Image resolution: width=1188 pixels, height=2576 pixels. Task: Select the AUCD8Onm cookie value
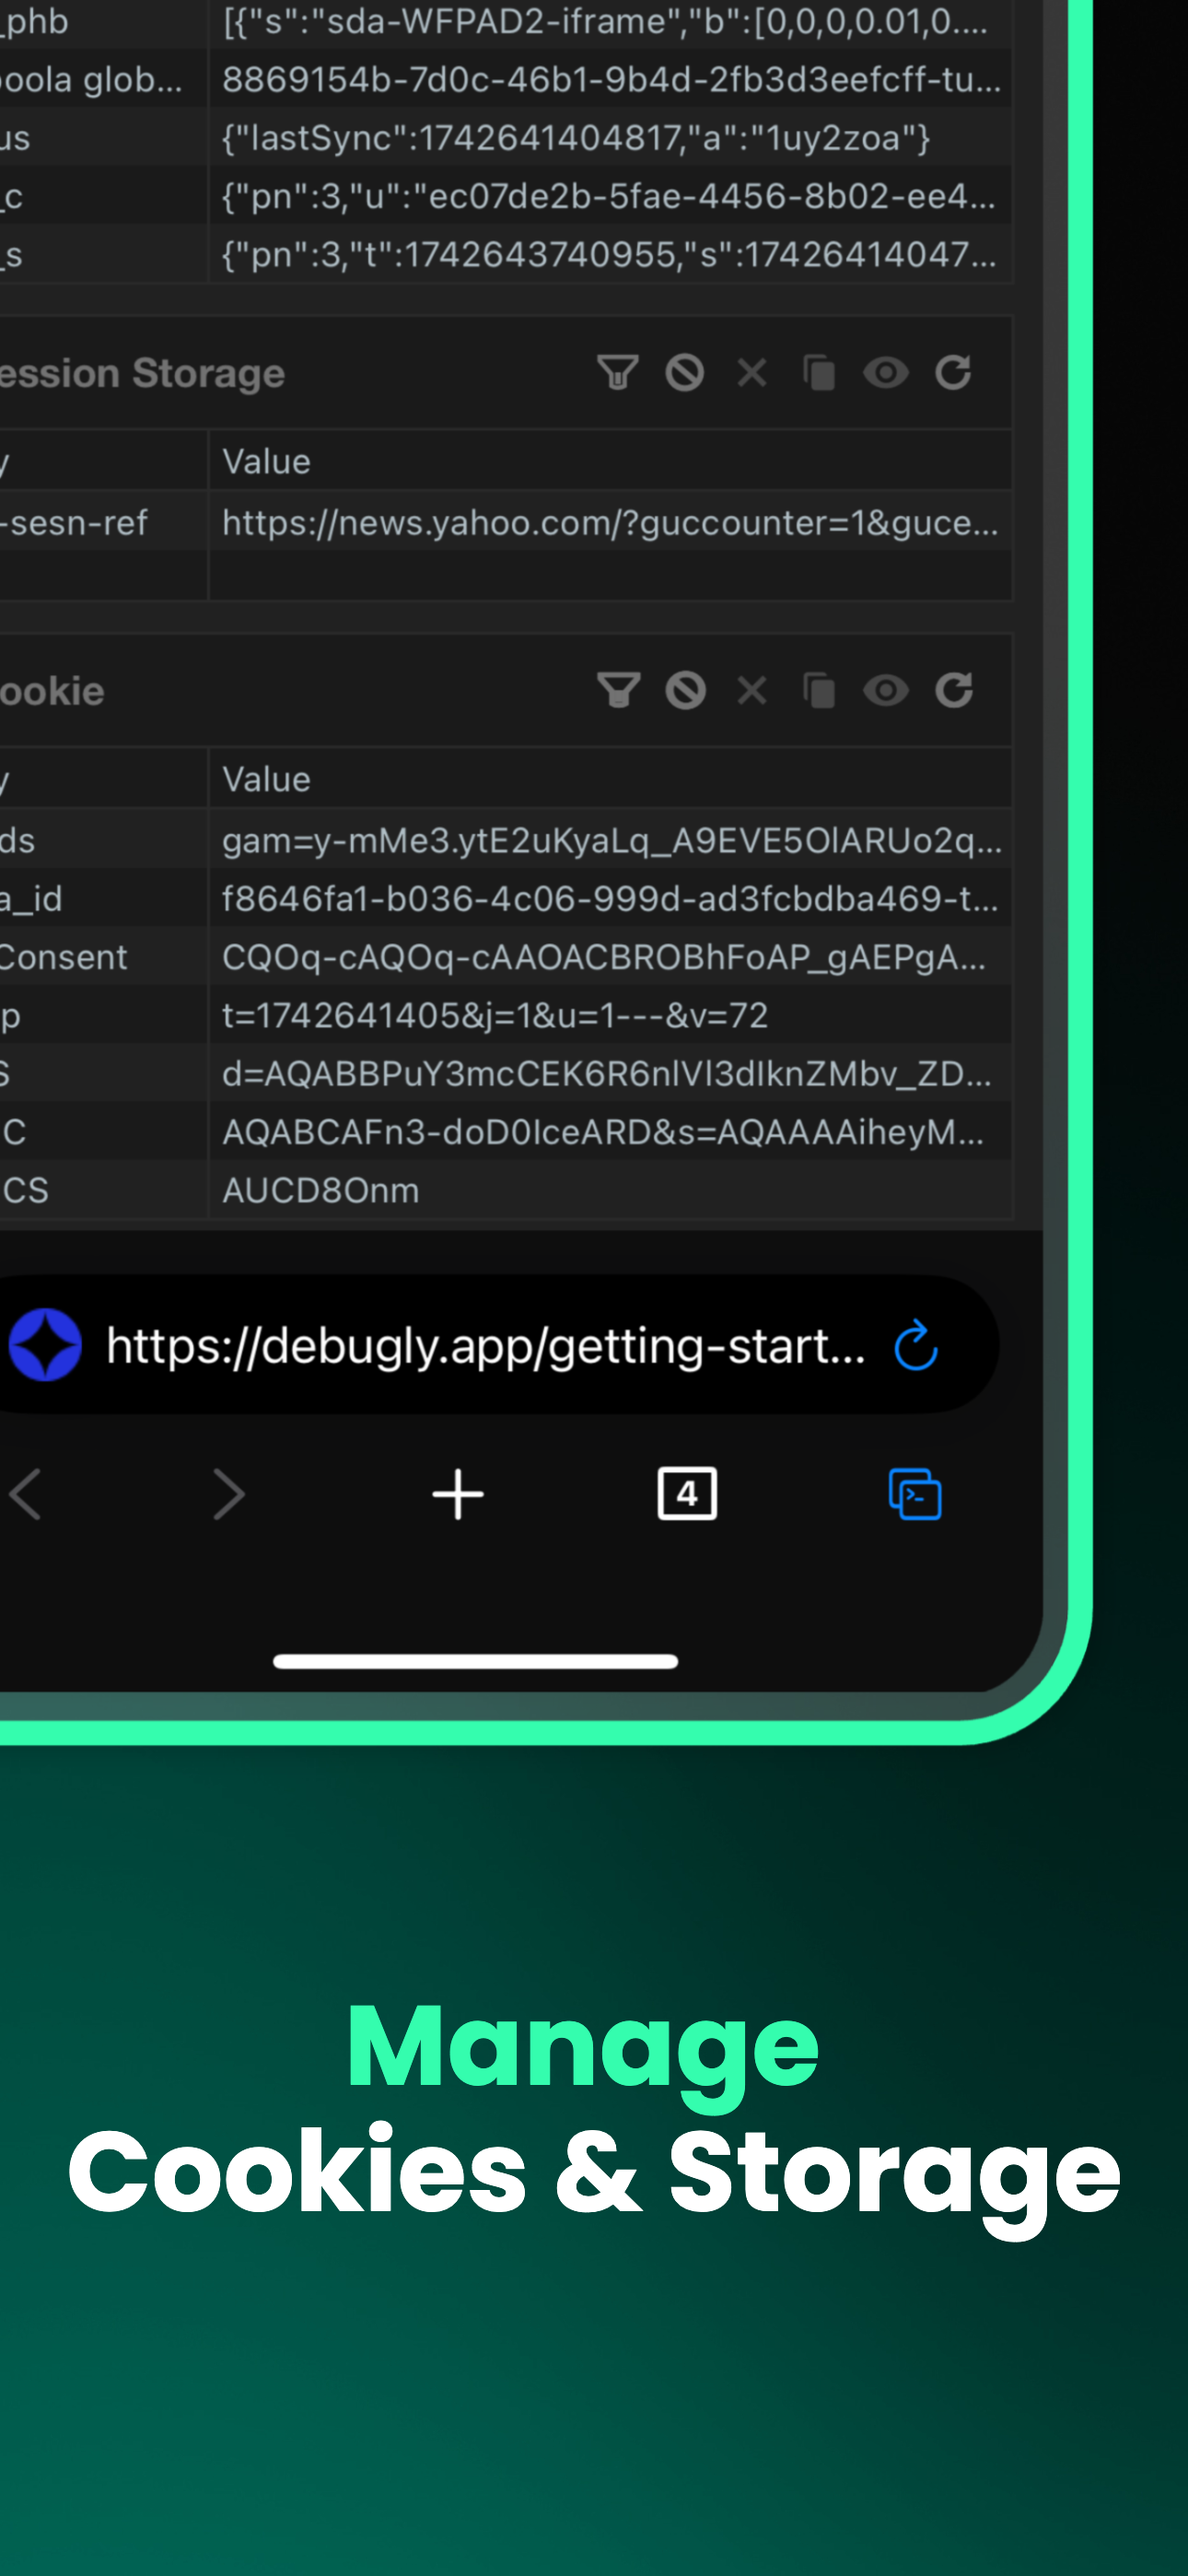tap(610, 1189)
